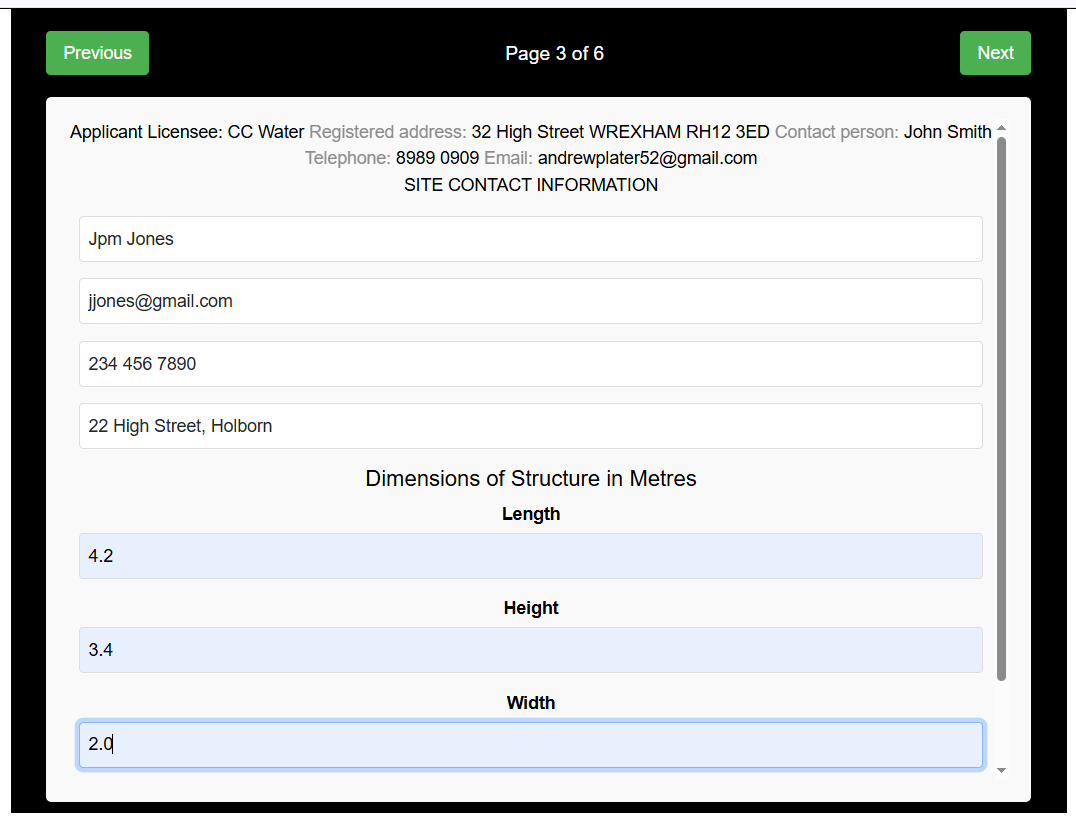Select the phone number field
The image size is (1076, 818).
click(x=530, y=364)
